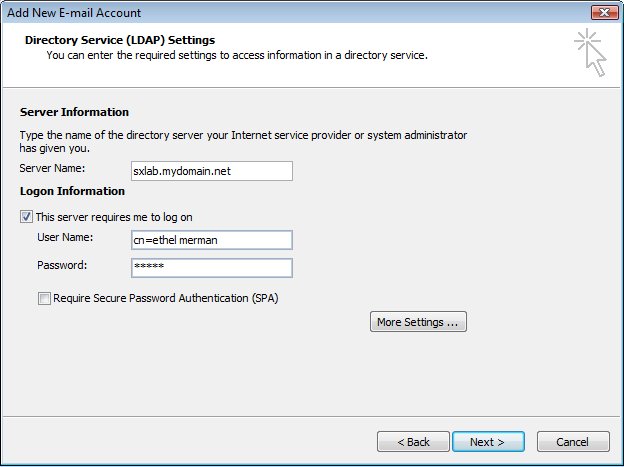Click the 'User Name:' label
Image resolution: width=624 pixels, height=467 pixels.
pyautogui.click(x=64, y=237)
